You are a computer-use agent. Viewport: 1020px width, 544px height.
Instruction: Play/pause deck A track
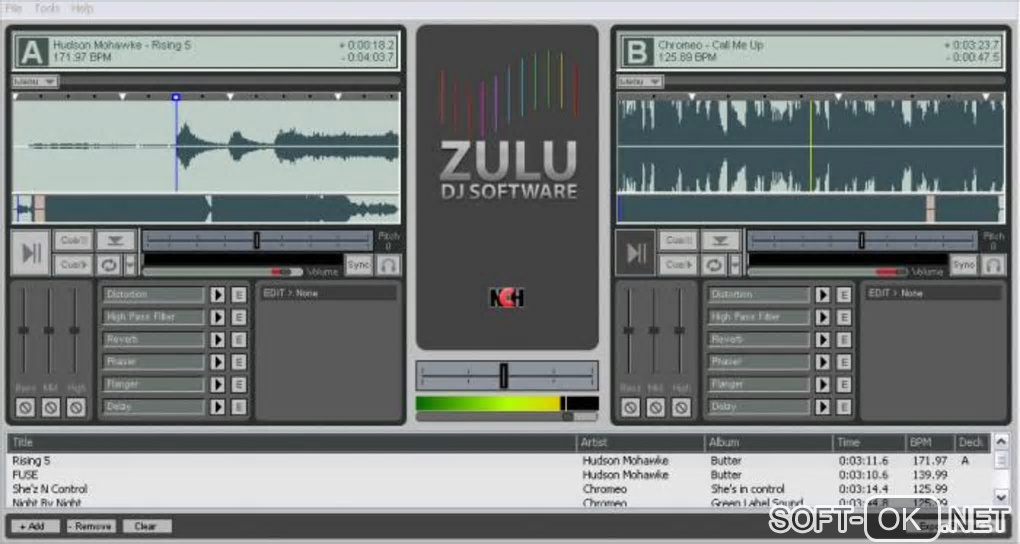tap(31, 252)
